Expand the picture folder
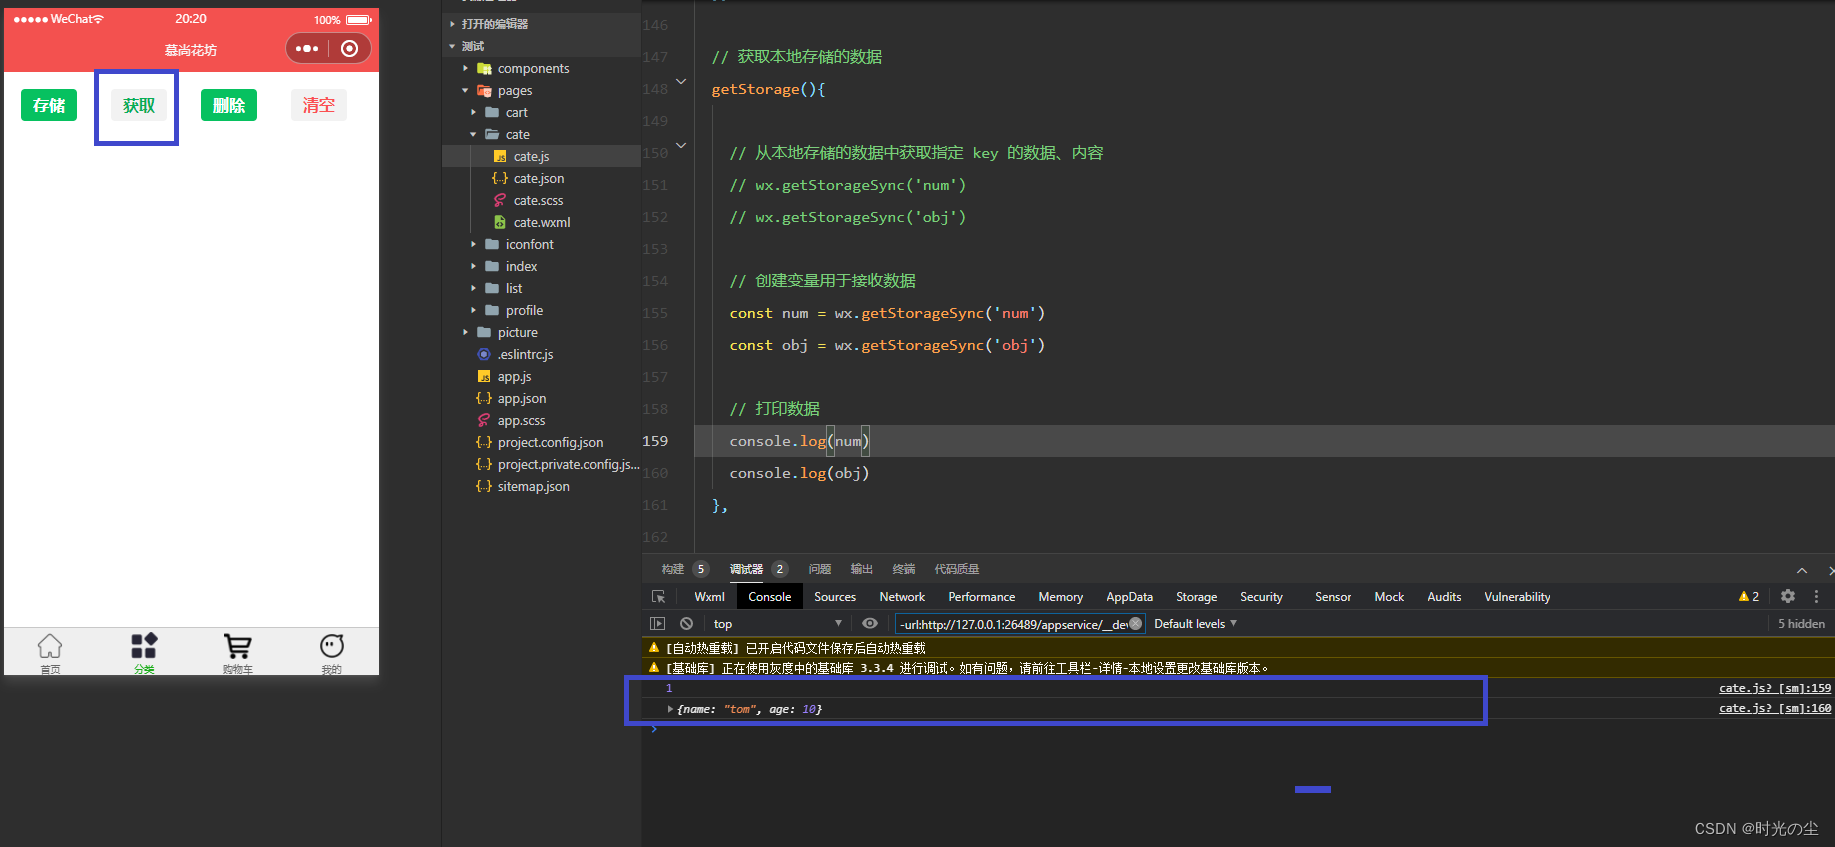The image size is (1835, 847). click(465, 332)
